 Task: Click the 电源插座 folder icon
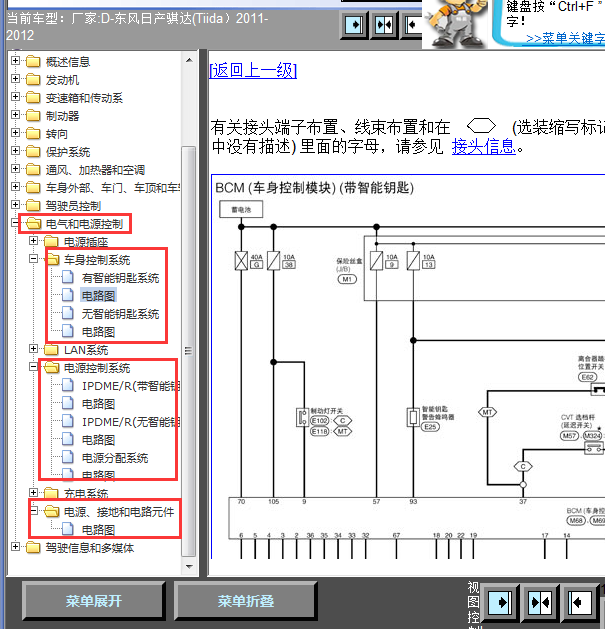(x=52, y=241)
